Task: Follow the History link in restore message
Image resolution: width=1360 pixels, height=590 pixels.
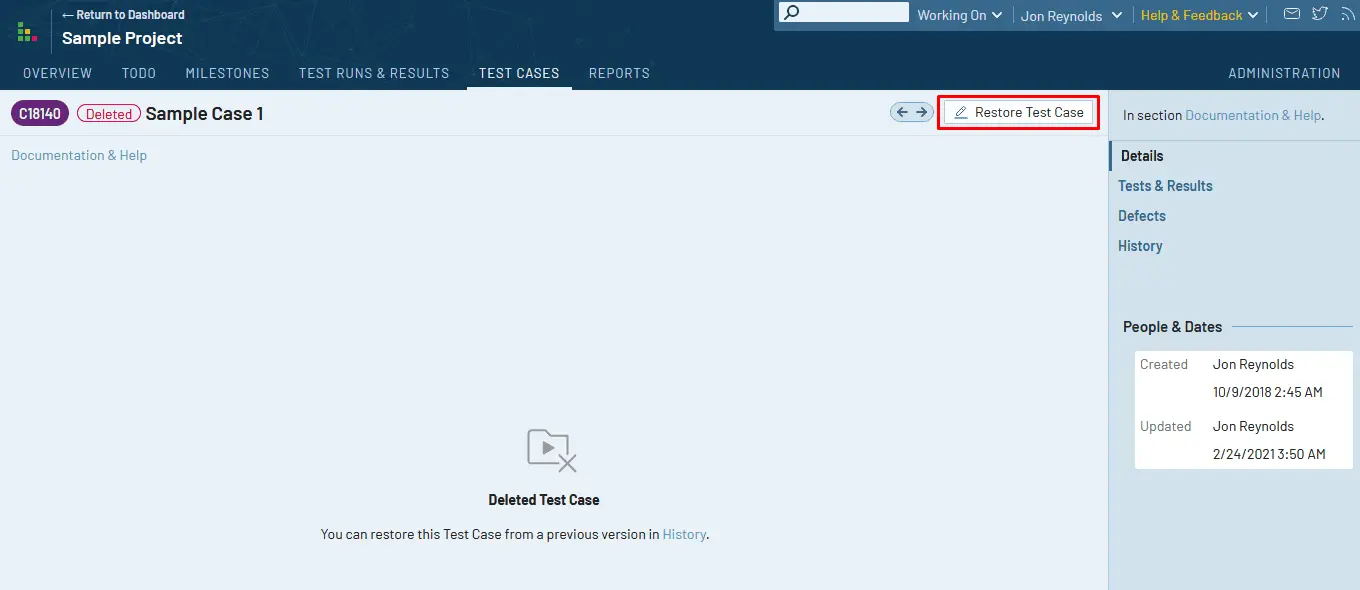Action: pyautogui.click(x=684, y=534)
